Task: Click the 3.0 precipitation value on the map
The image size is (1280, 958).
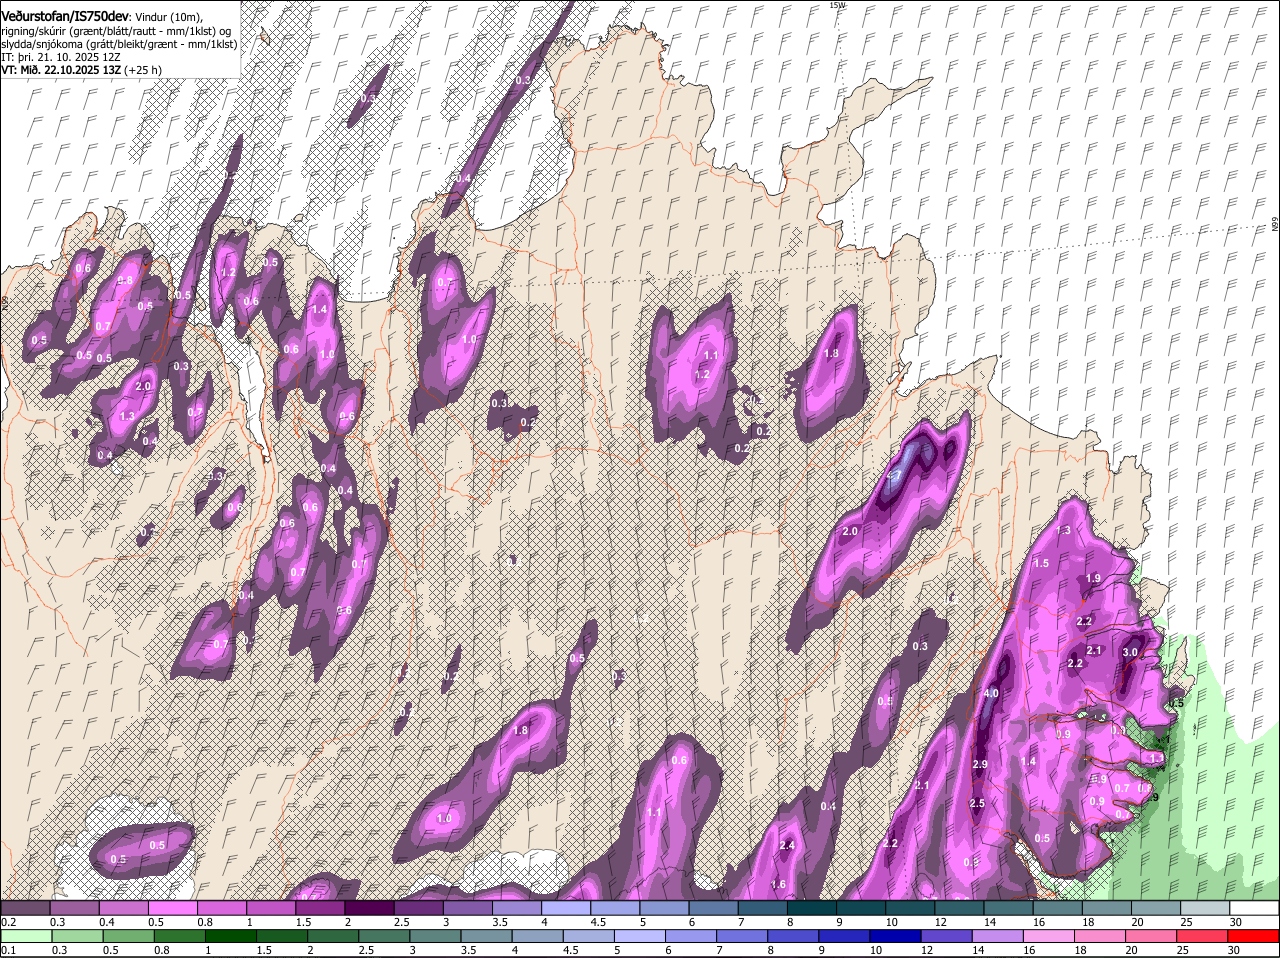Action: pyautogui.click(x=1130, y=652)
